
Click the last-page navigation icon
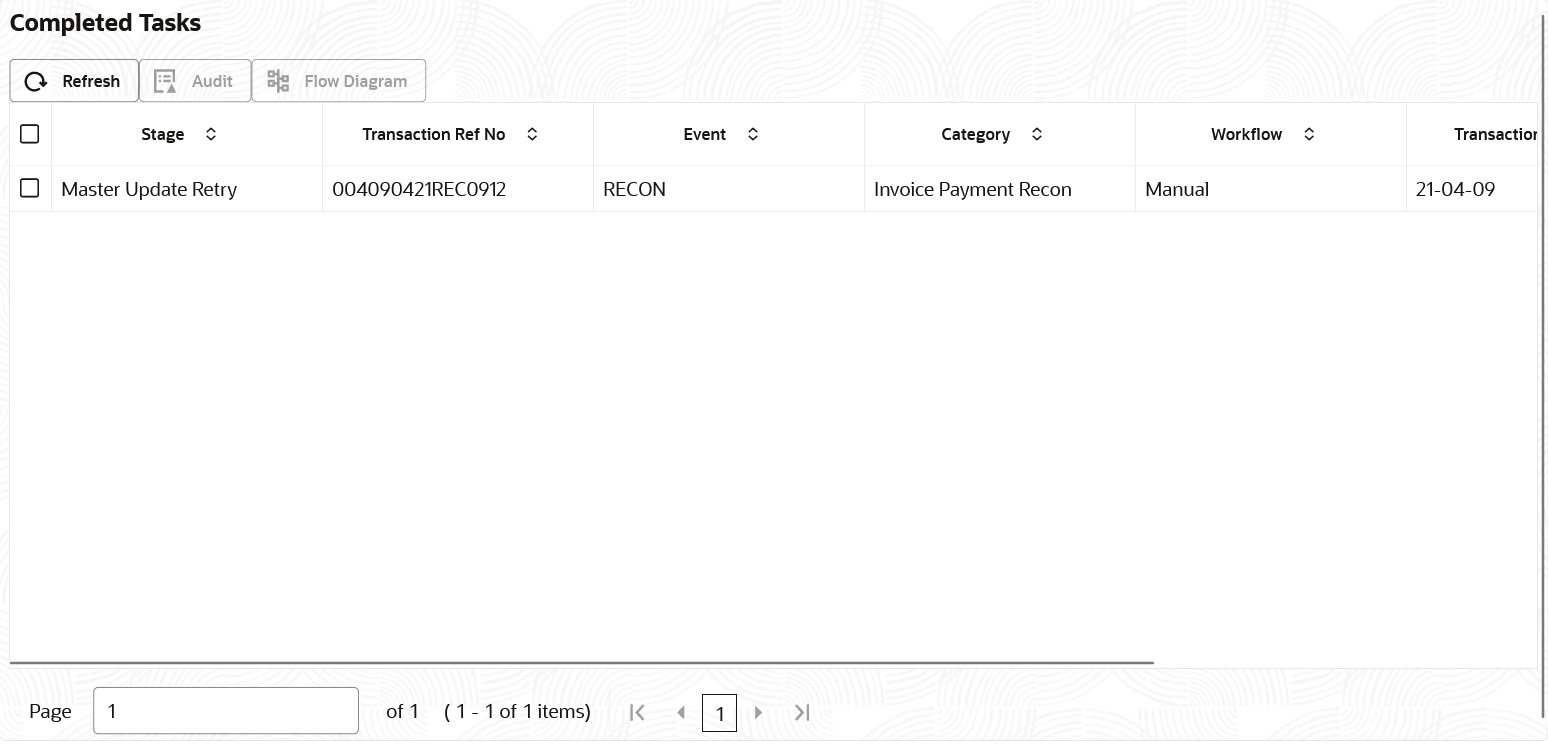(801, 712)
